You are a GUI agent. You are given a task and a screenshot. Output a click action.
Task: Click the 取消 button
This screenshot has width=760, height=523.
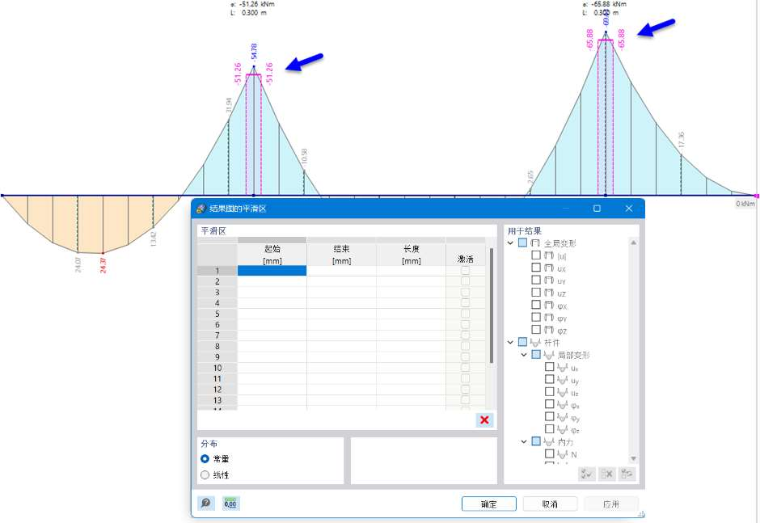tap(550, 504)
